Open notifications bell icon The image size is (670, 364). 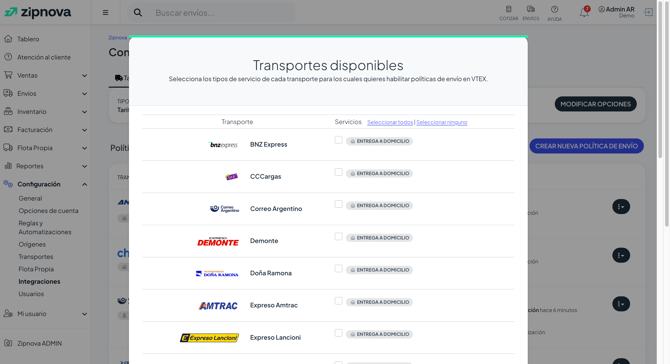(x=584, y=12)
